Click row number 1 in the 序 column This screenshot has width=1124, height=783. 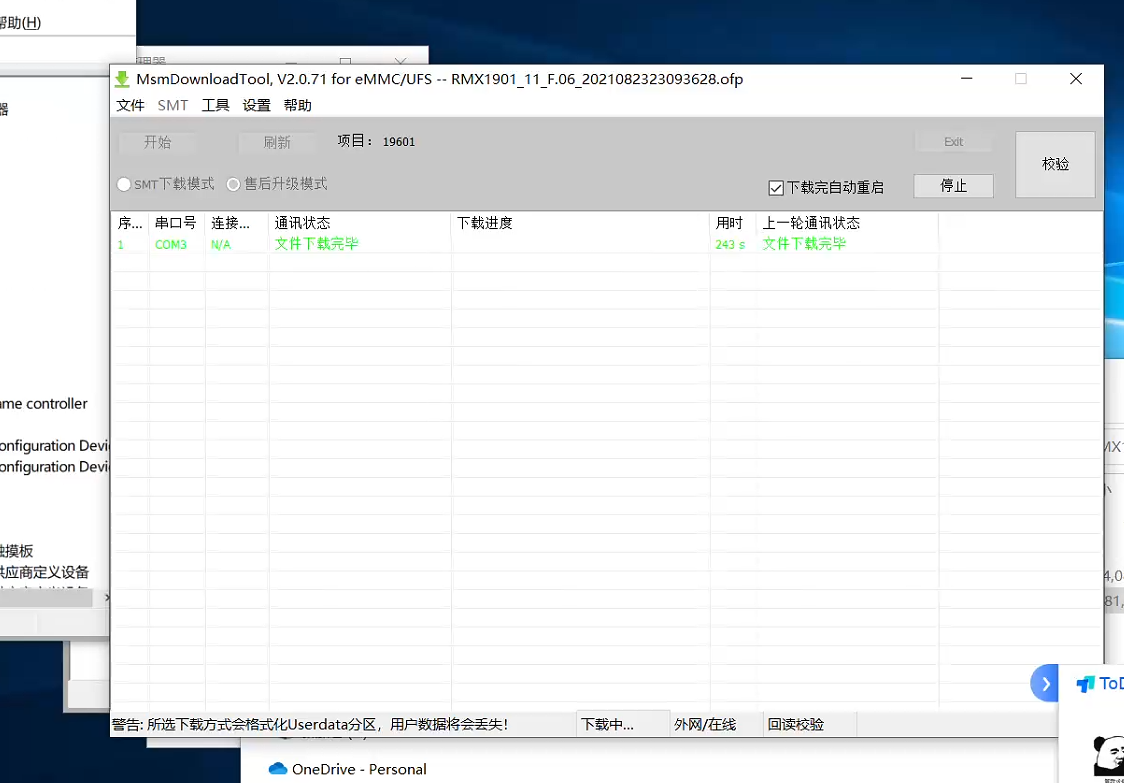coord(120,245)
